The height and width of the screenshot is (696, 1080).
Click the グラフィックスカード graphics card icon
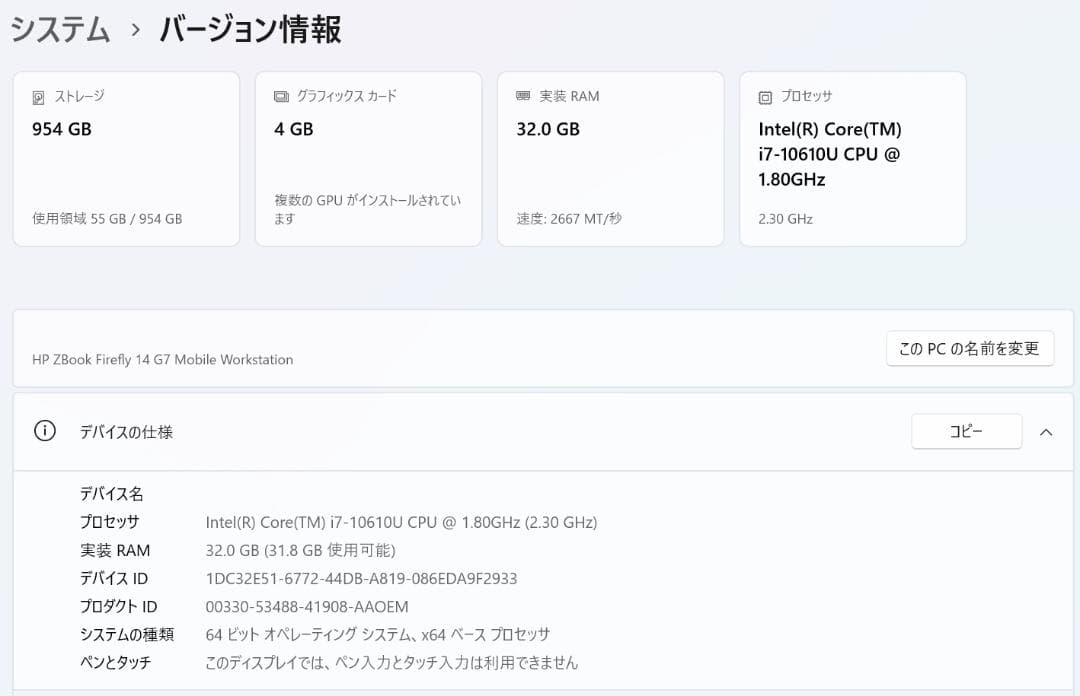pos(283,95)
